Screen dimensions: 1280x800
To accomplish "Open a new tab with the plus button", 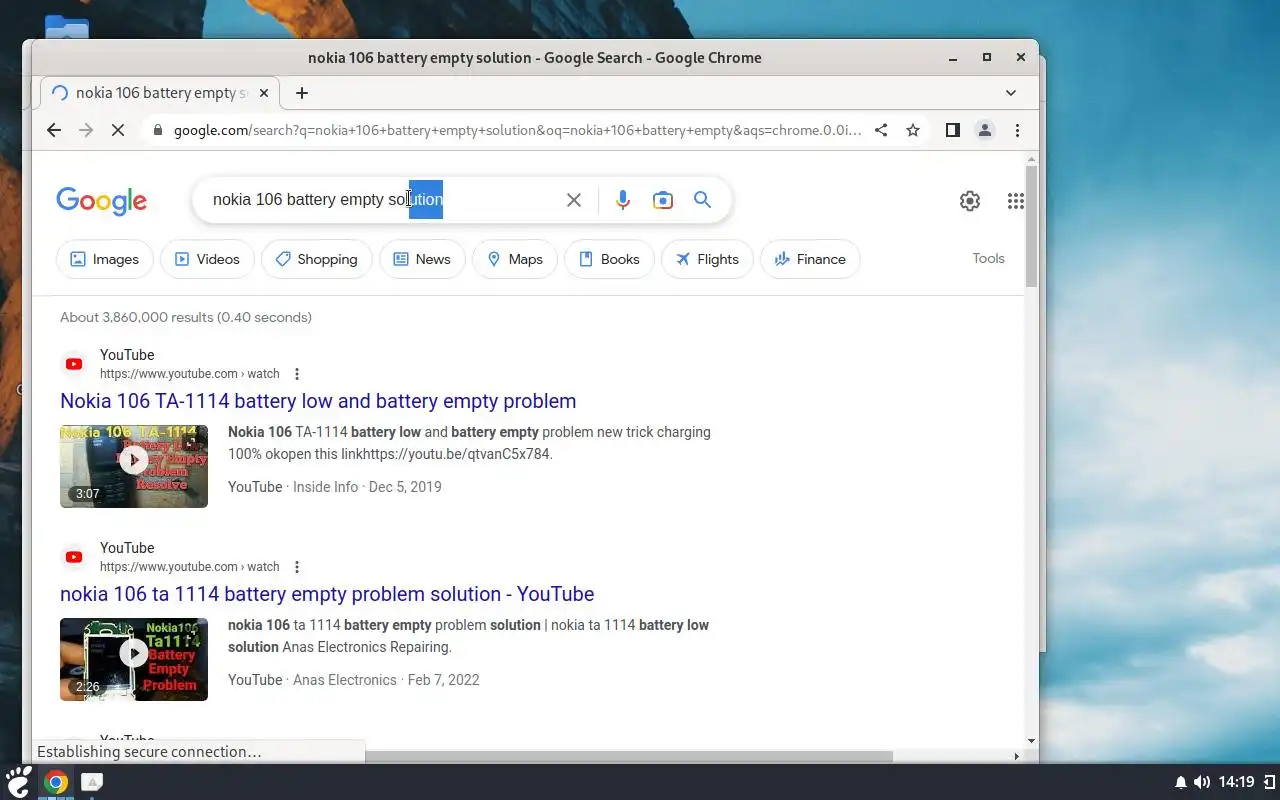I will 302,93.
